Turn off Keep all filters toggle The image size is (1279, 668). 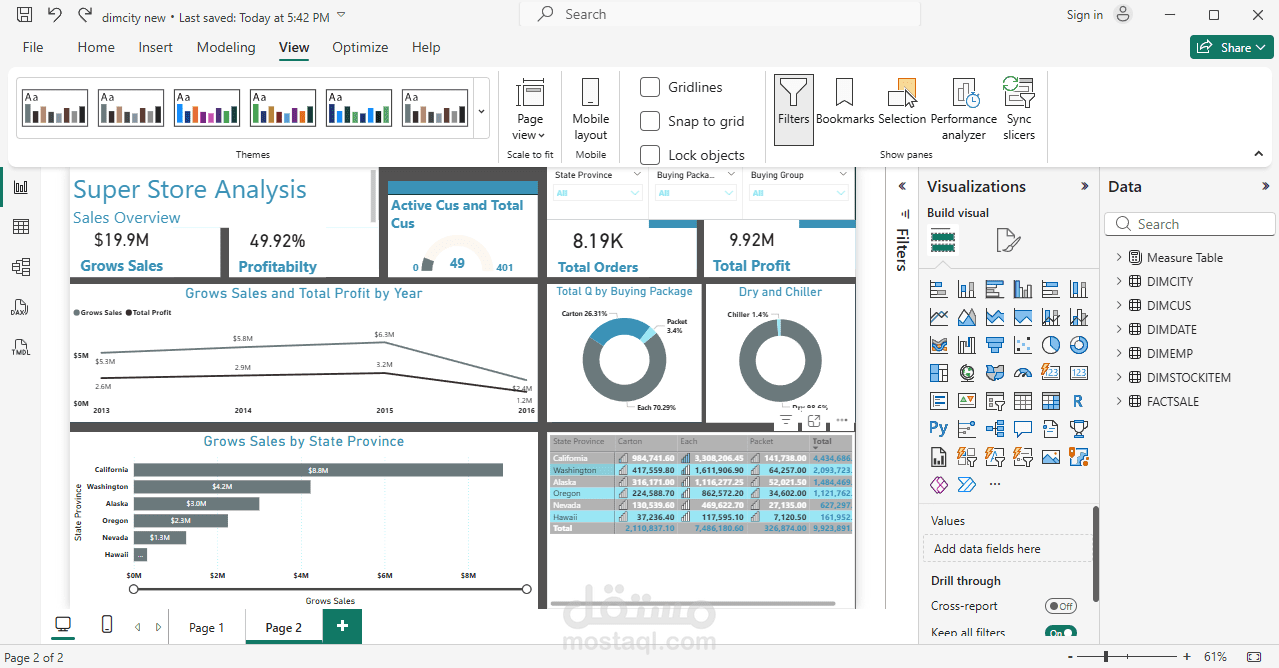pos(1060,632)
